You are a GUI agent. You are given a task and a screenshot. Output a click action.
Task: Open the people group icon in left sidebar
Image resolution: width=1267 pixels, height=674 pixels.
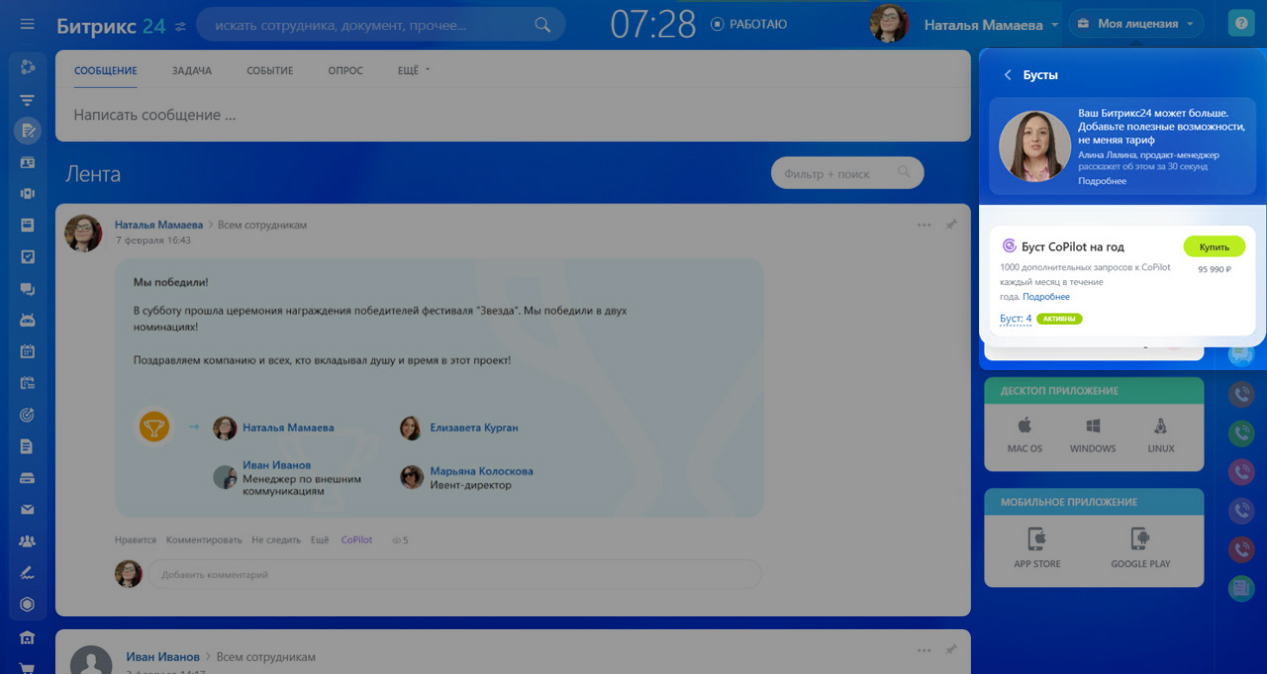(27, 541)
